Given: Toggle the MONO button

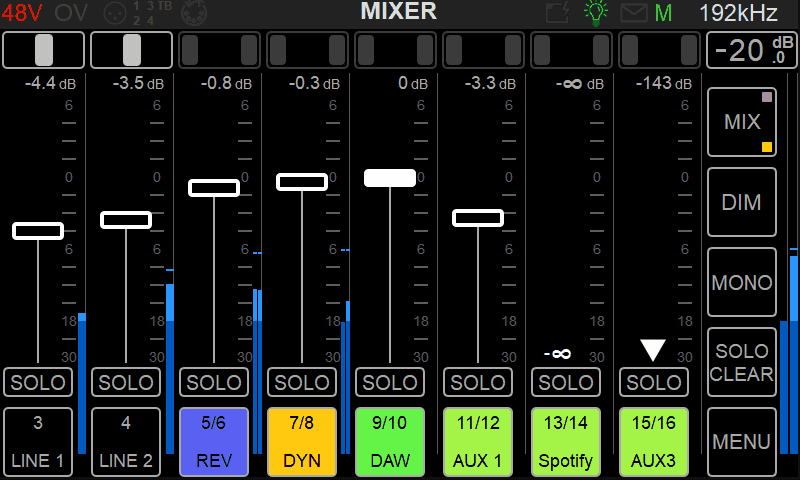Looking at the screenshot, I should [742, 282].
